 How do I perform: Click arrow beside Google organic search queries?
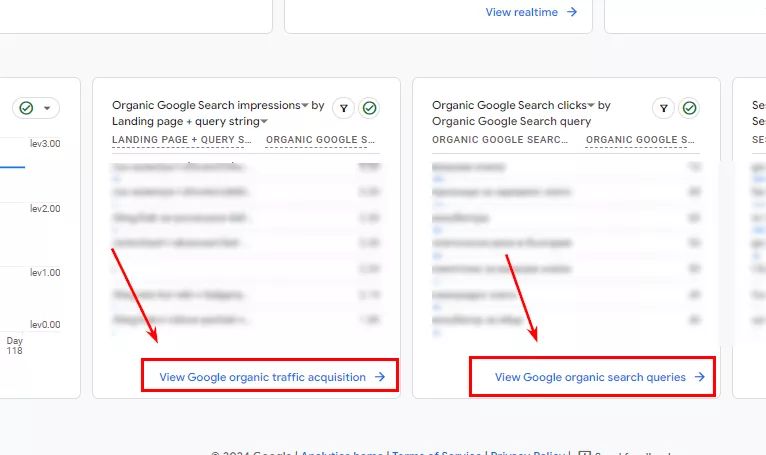(700, 377)
